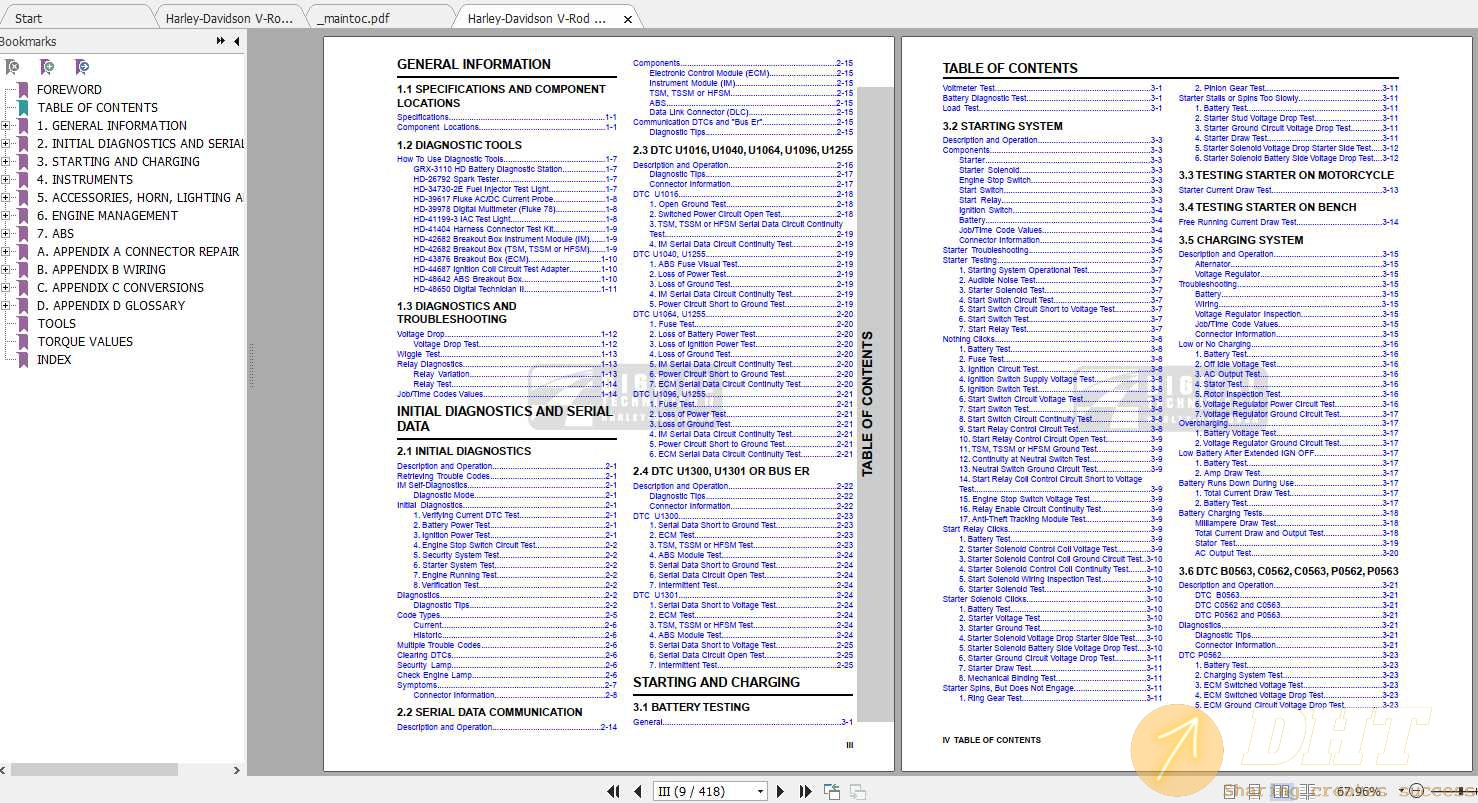Screen dimensions: 1478x803
Task: Expand the 1. GENERAL INFORMATION bookmark
Action: tap(6, 126)
